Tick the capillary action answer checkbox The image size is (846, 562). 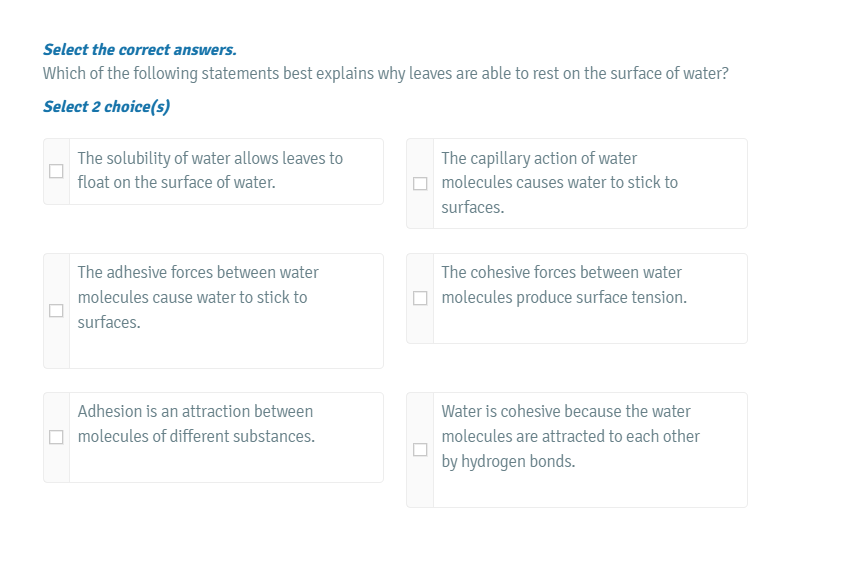(421, 183)
